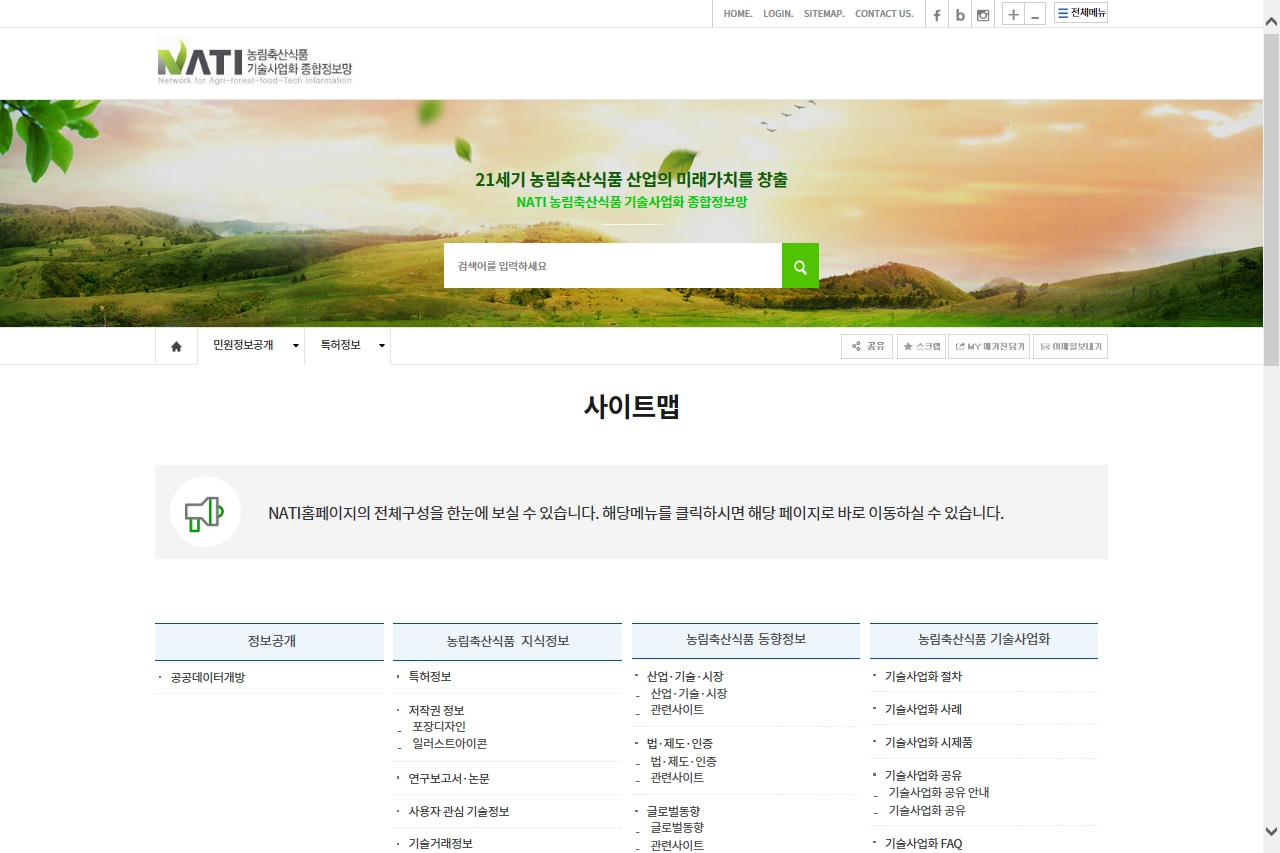Click the 스크랩 scrap button

pyautogui.click(x=921, y=346)
